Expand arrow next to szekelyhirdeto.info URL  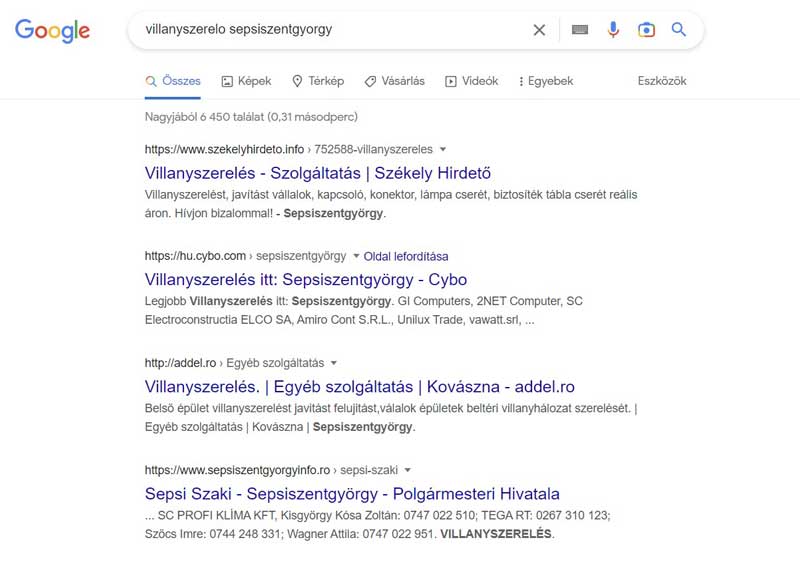point(443,149)
